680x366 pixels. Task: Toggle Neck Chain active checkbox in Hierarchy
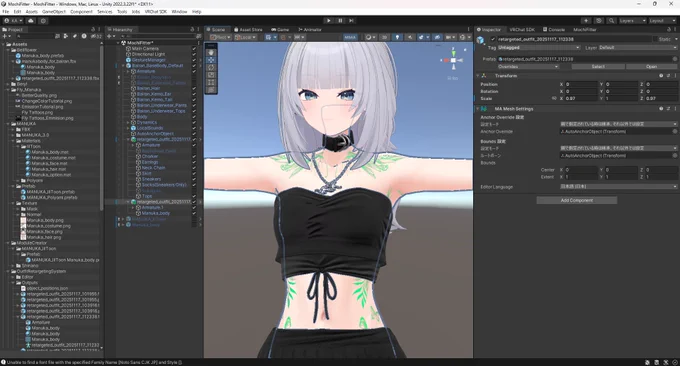pos(194,168)
